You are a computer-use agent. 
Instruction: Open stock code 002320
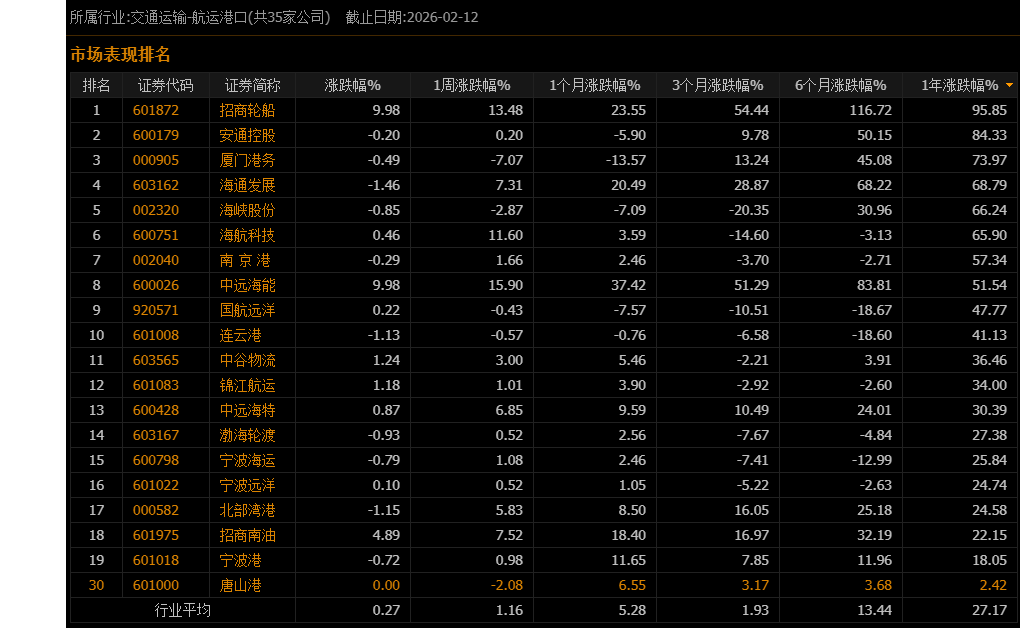click(x=155, y=210)
